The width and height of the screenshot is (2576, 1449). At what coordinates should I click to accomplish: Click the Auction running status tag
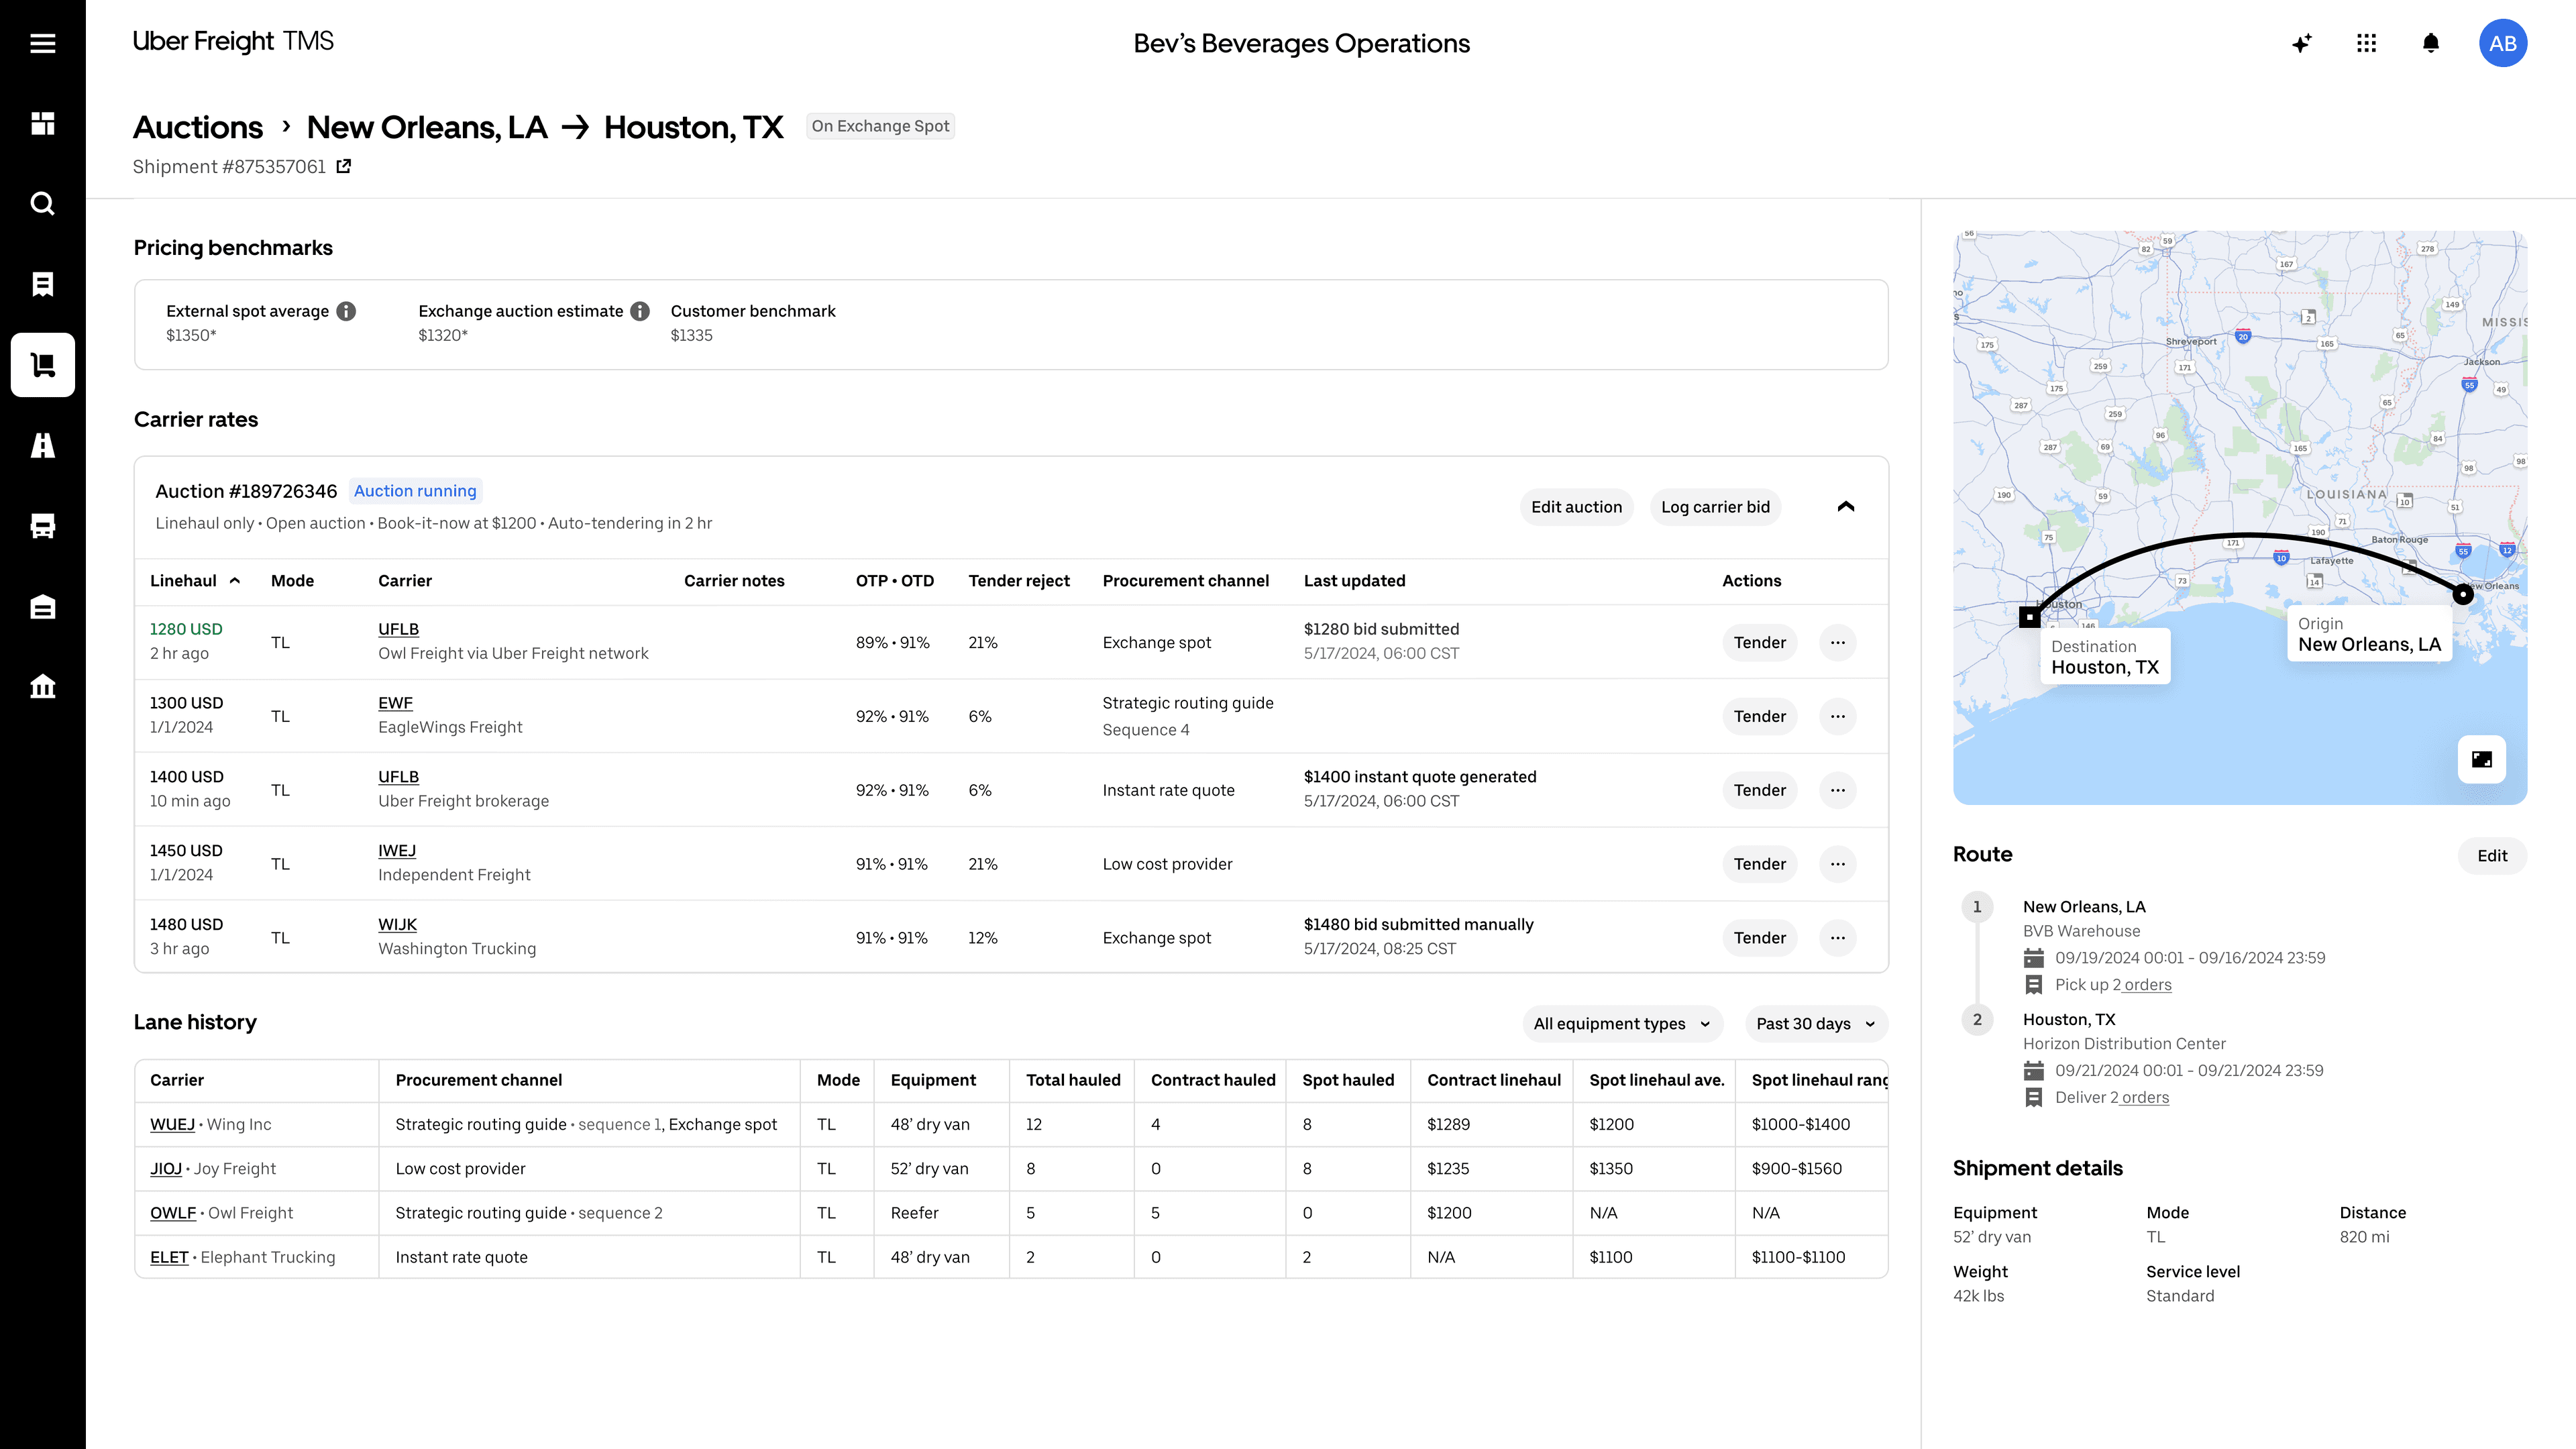click(x=415, y=491)
